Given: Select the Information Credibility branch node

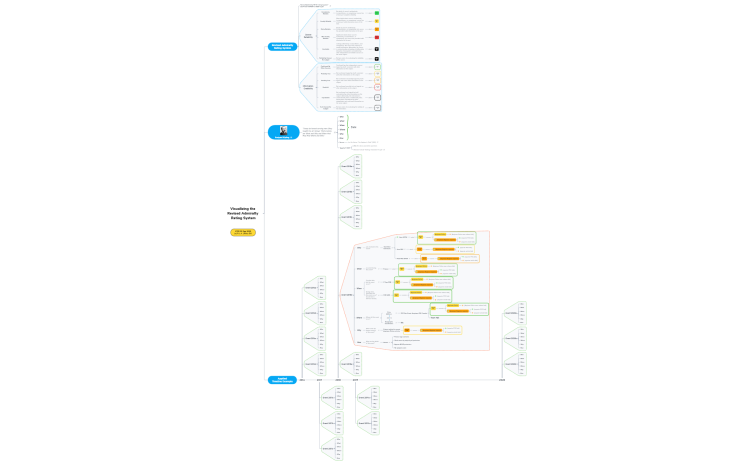Looking at the screenshot, I should [x=308, y=87].
